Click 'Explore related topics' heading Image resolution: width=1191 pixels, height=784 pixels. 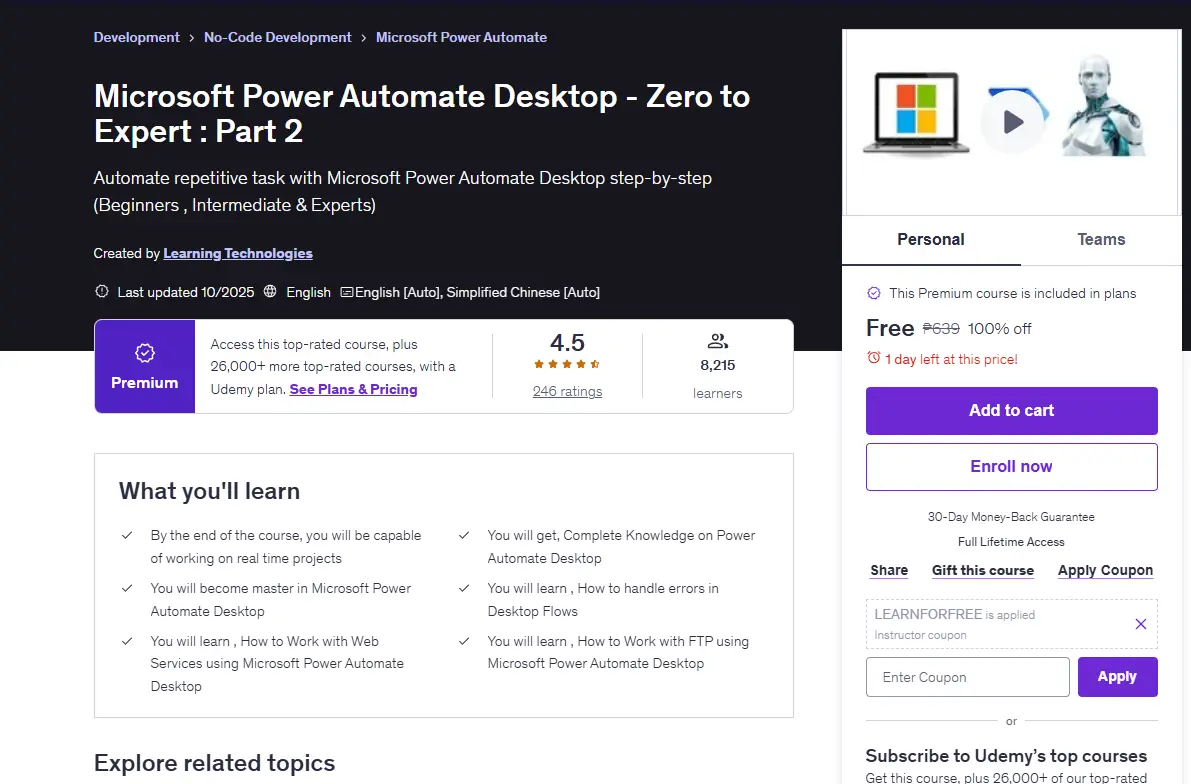tap(214, 763)
